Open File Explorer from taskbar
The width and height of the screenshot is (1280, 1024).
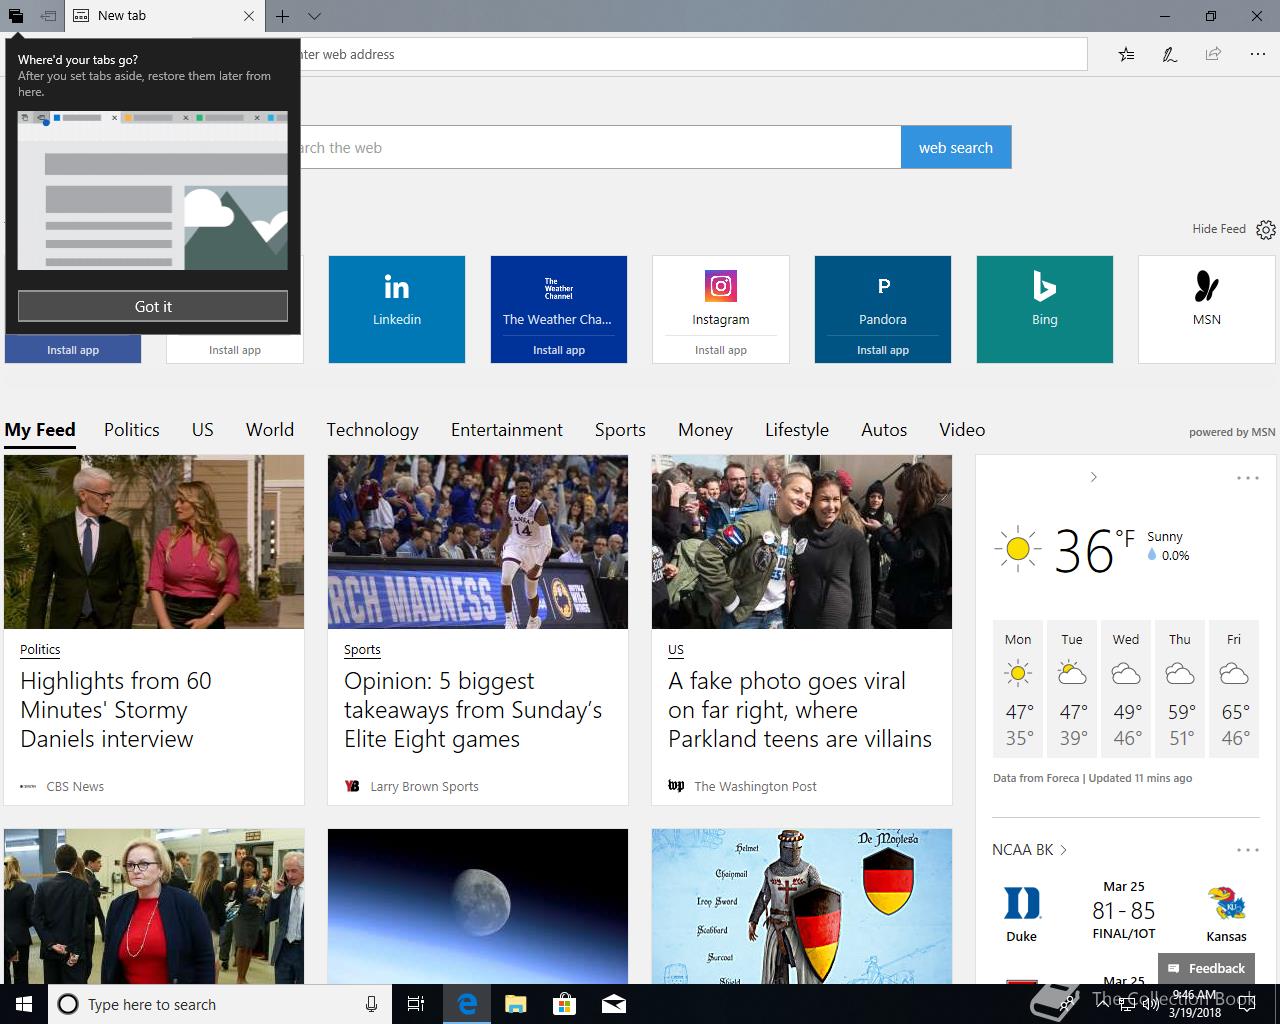pyautogui.click(x=515, y=1004)
